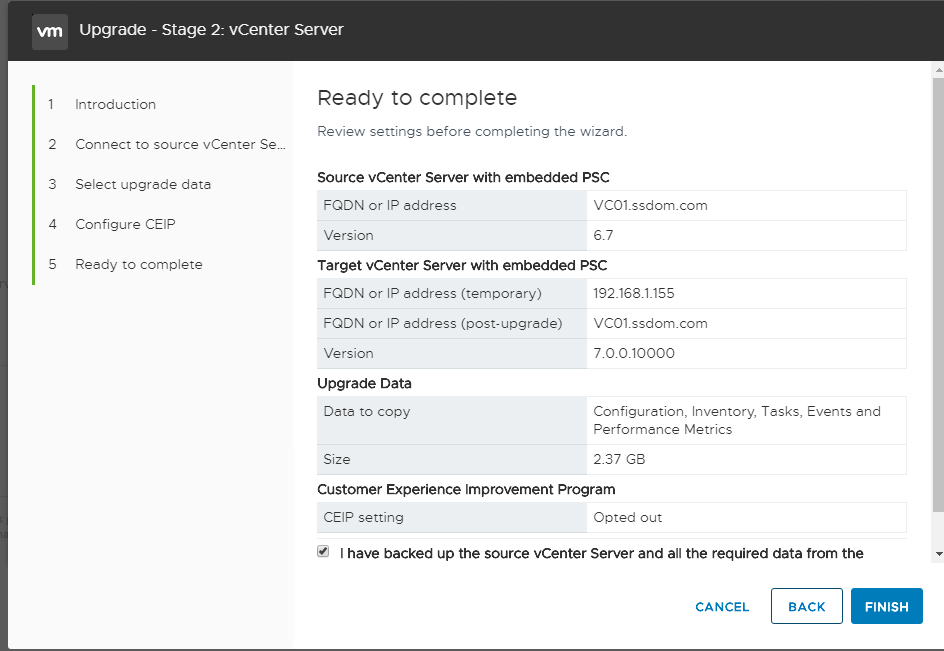Click the backup confirmation label text
The width and height of the screenshot is (944, 651).
[601, 553]
